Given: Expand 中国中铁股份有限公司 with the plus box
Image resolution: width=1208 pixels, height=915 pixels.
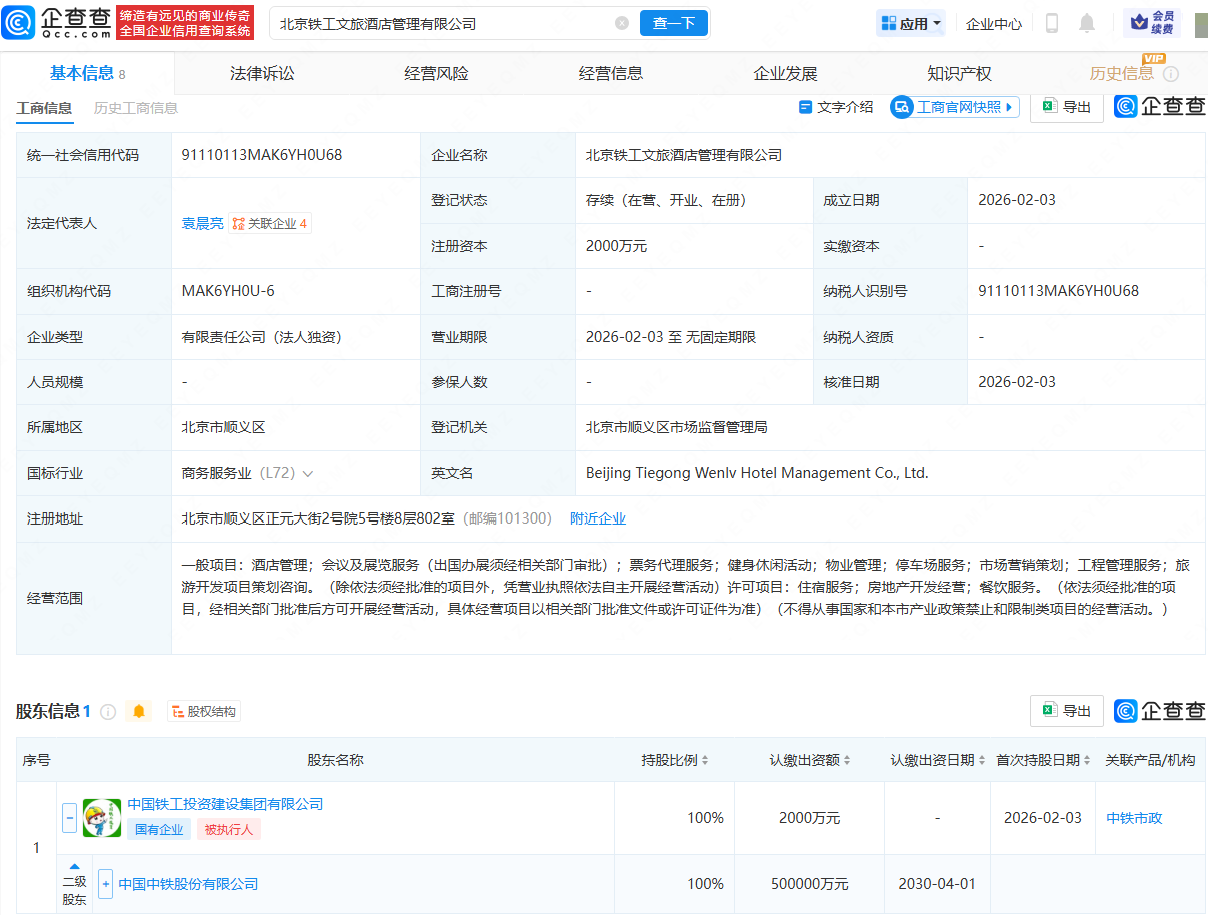Looking at the screenshot, I should (105, 884).
